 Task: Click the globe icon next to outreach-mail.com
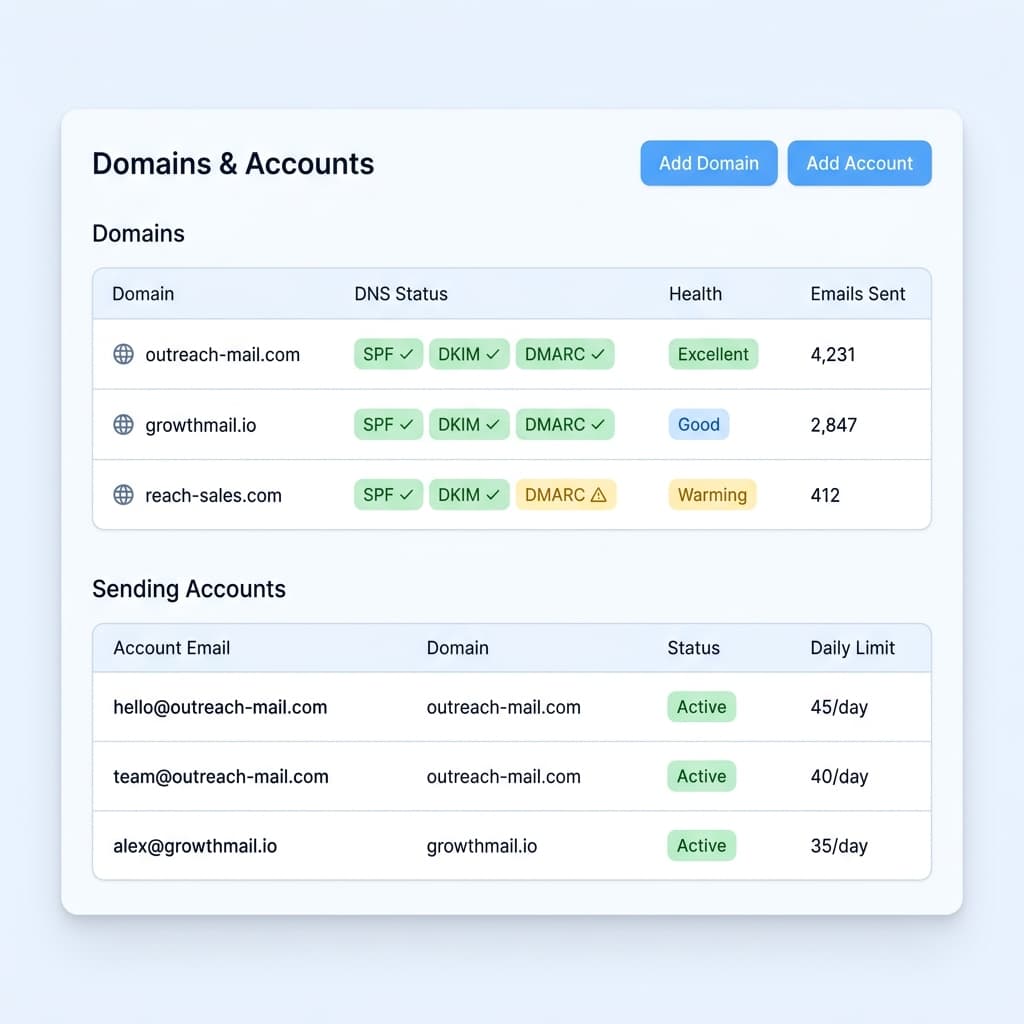click(122, 354)
